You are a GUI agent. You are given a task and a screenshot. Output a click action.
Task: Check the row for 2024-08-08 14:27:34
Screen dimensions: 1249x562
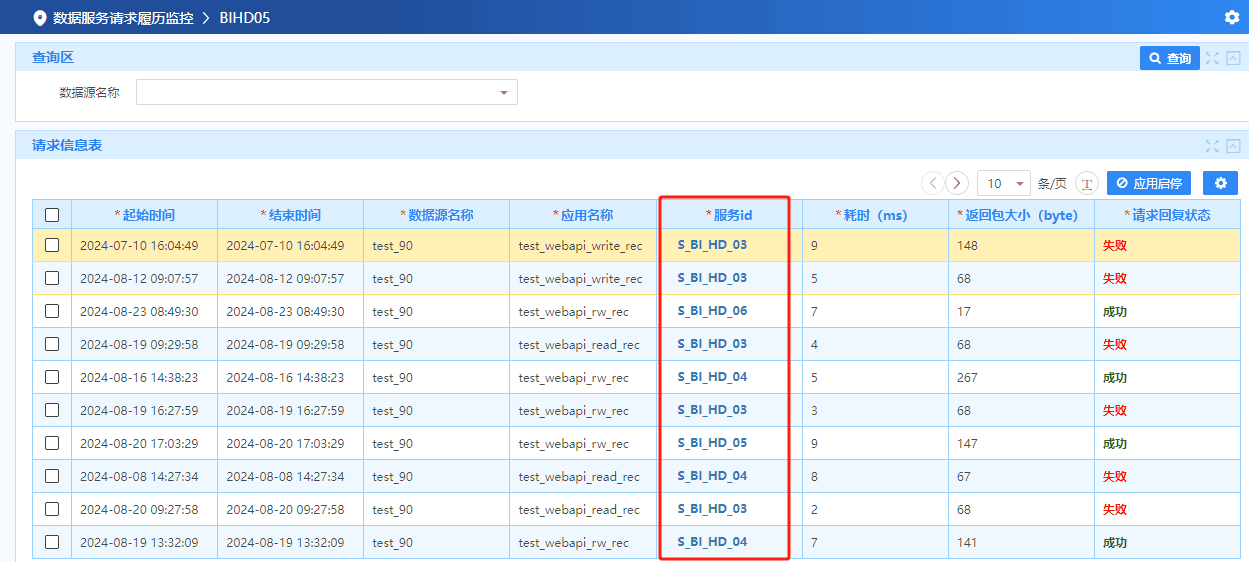pyautogui.click(x=52, y=476)
